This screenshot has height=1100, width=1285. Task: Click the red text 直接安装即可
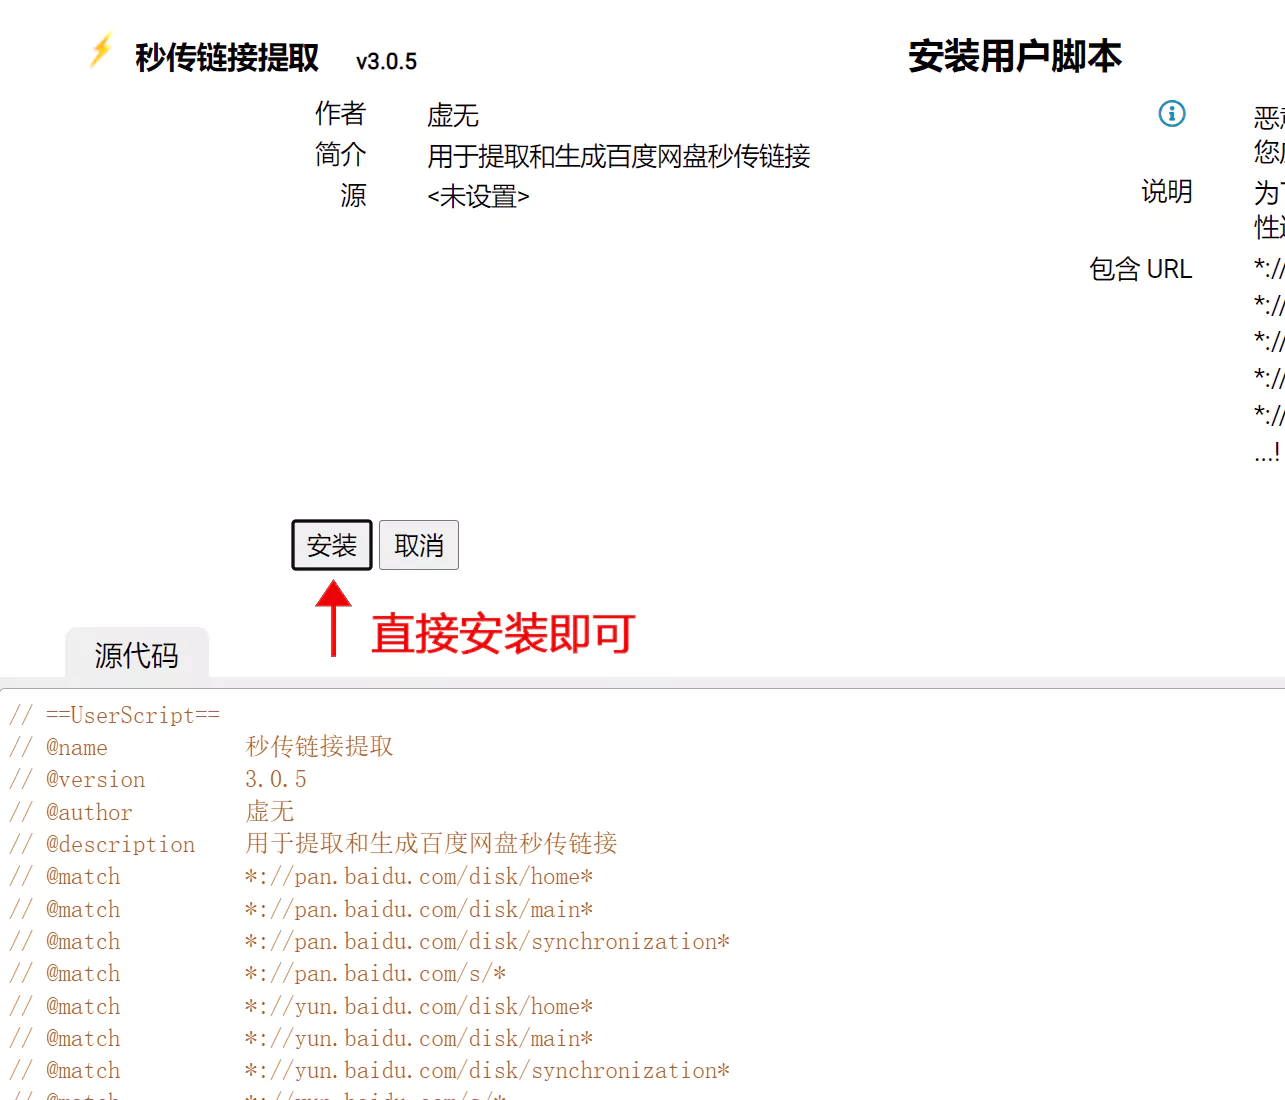[x=503, y=634]
